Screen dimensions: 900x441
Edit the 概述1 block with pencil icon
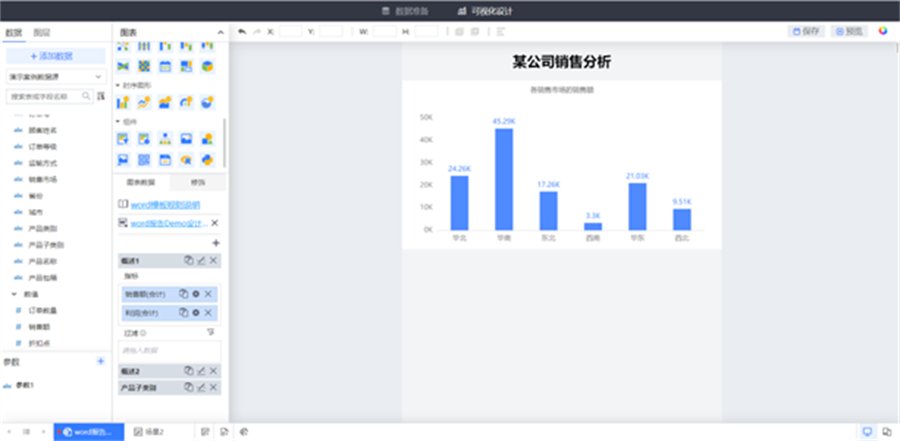point(201,261)
